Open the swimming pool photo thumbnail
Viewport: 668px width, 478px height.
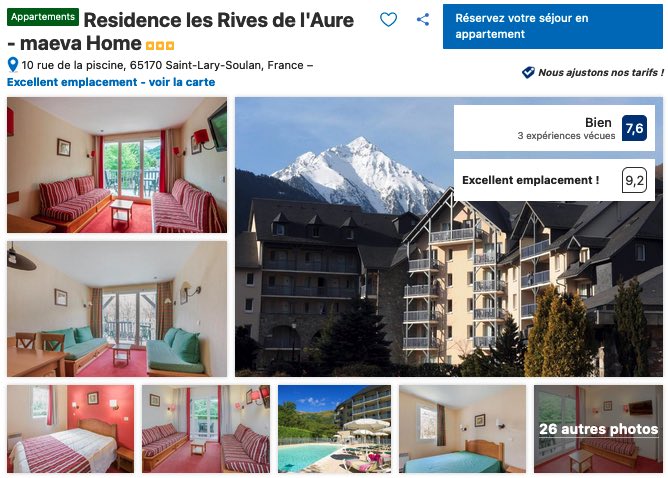(x=334, y=429)
